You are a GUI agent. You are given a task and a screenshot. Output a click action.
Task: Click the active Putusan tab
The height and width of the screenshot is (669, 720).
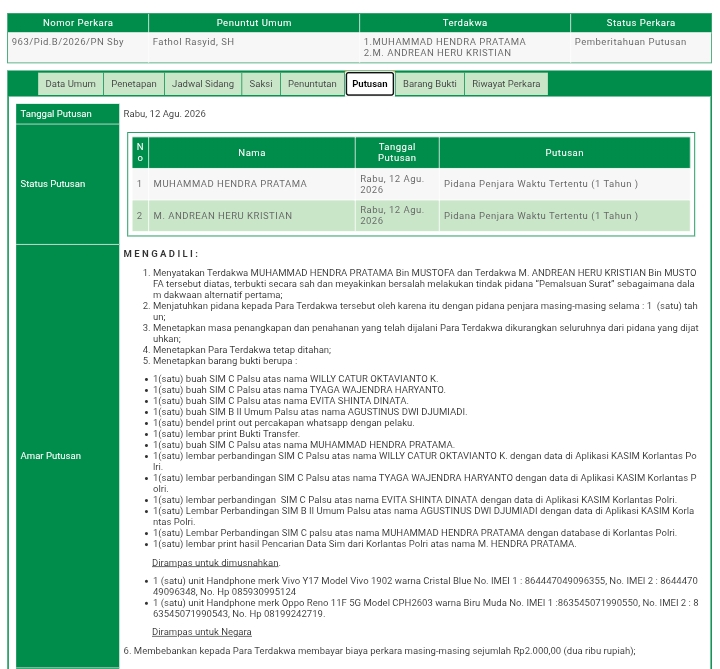[370, 84]
